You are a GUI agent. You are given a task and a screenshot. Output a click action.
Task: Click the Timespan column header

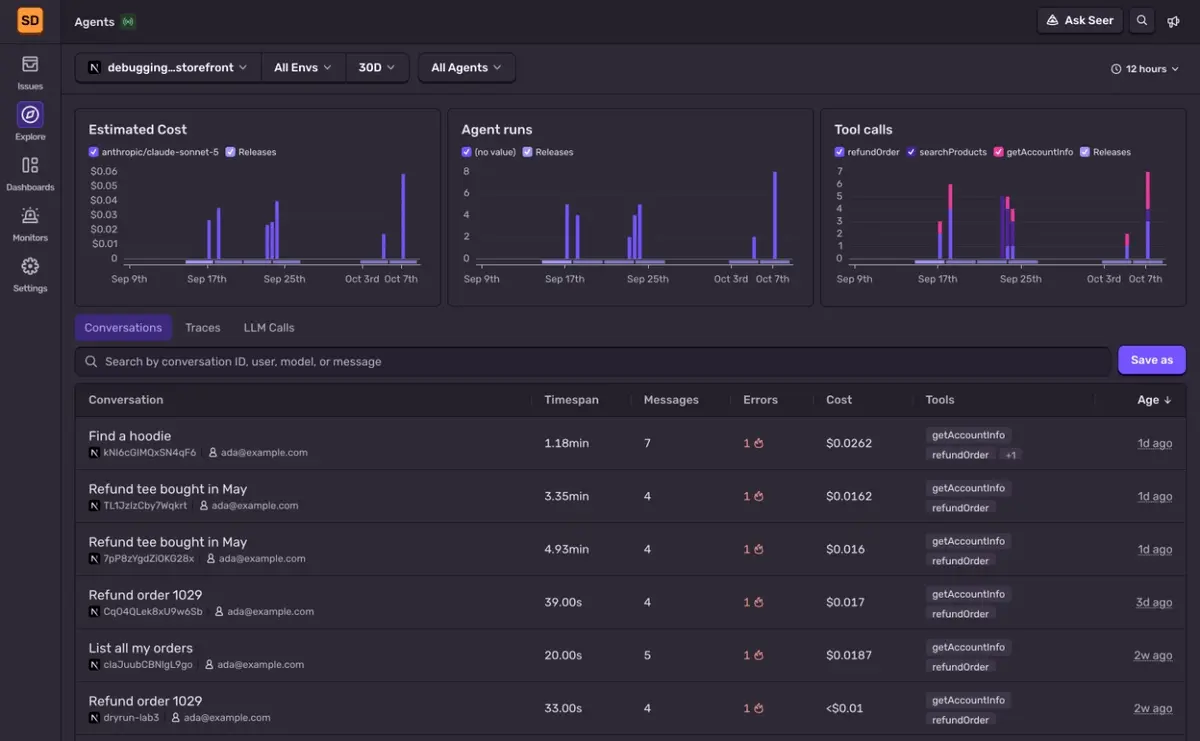pos(571,400)
